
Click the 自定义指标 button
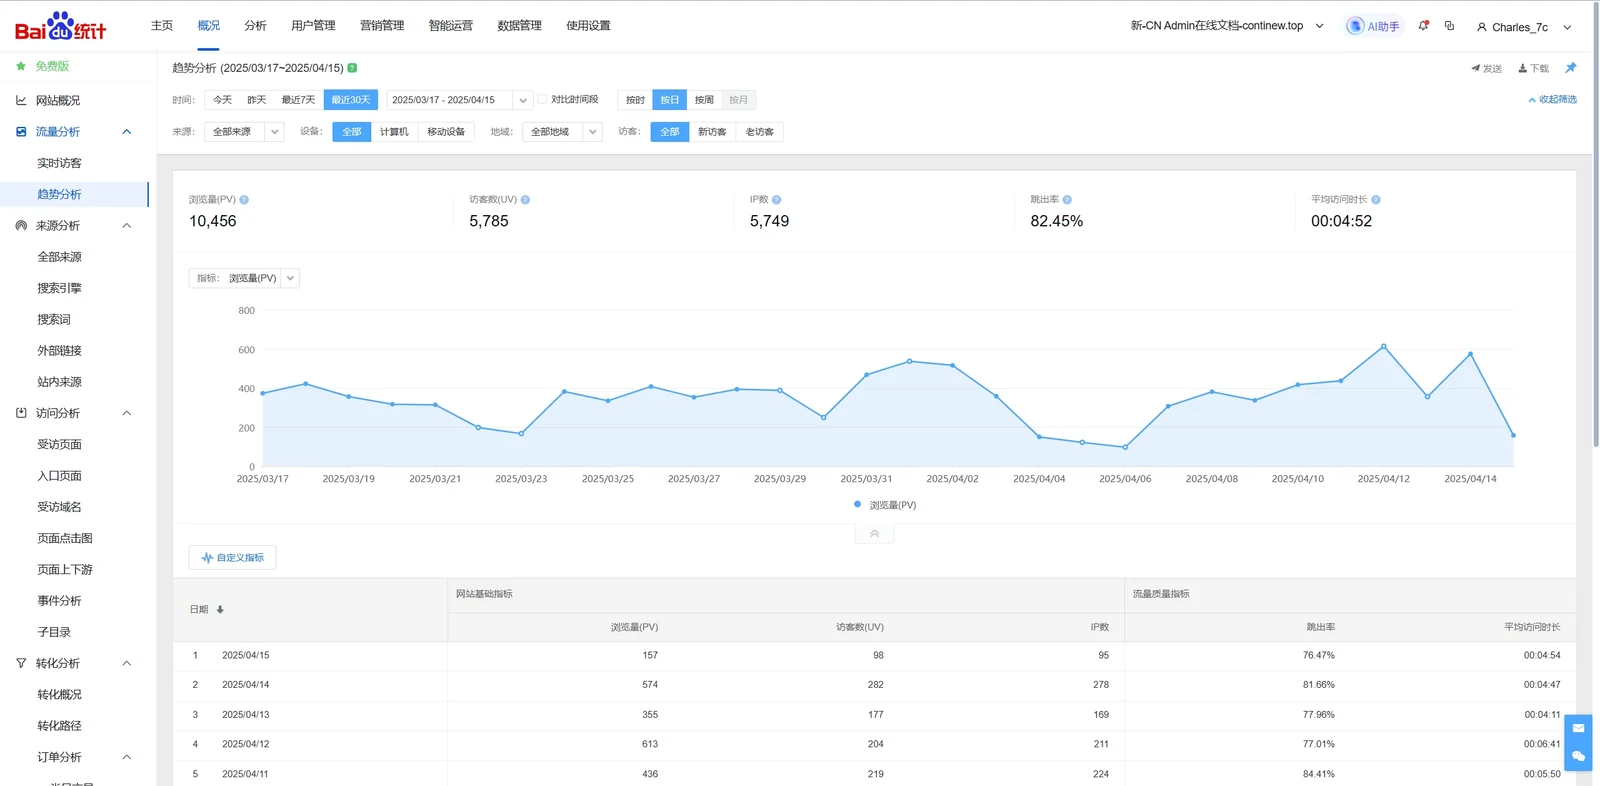(232, 558)
